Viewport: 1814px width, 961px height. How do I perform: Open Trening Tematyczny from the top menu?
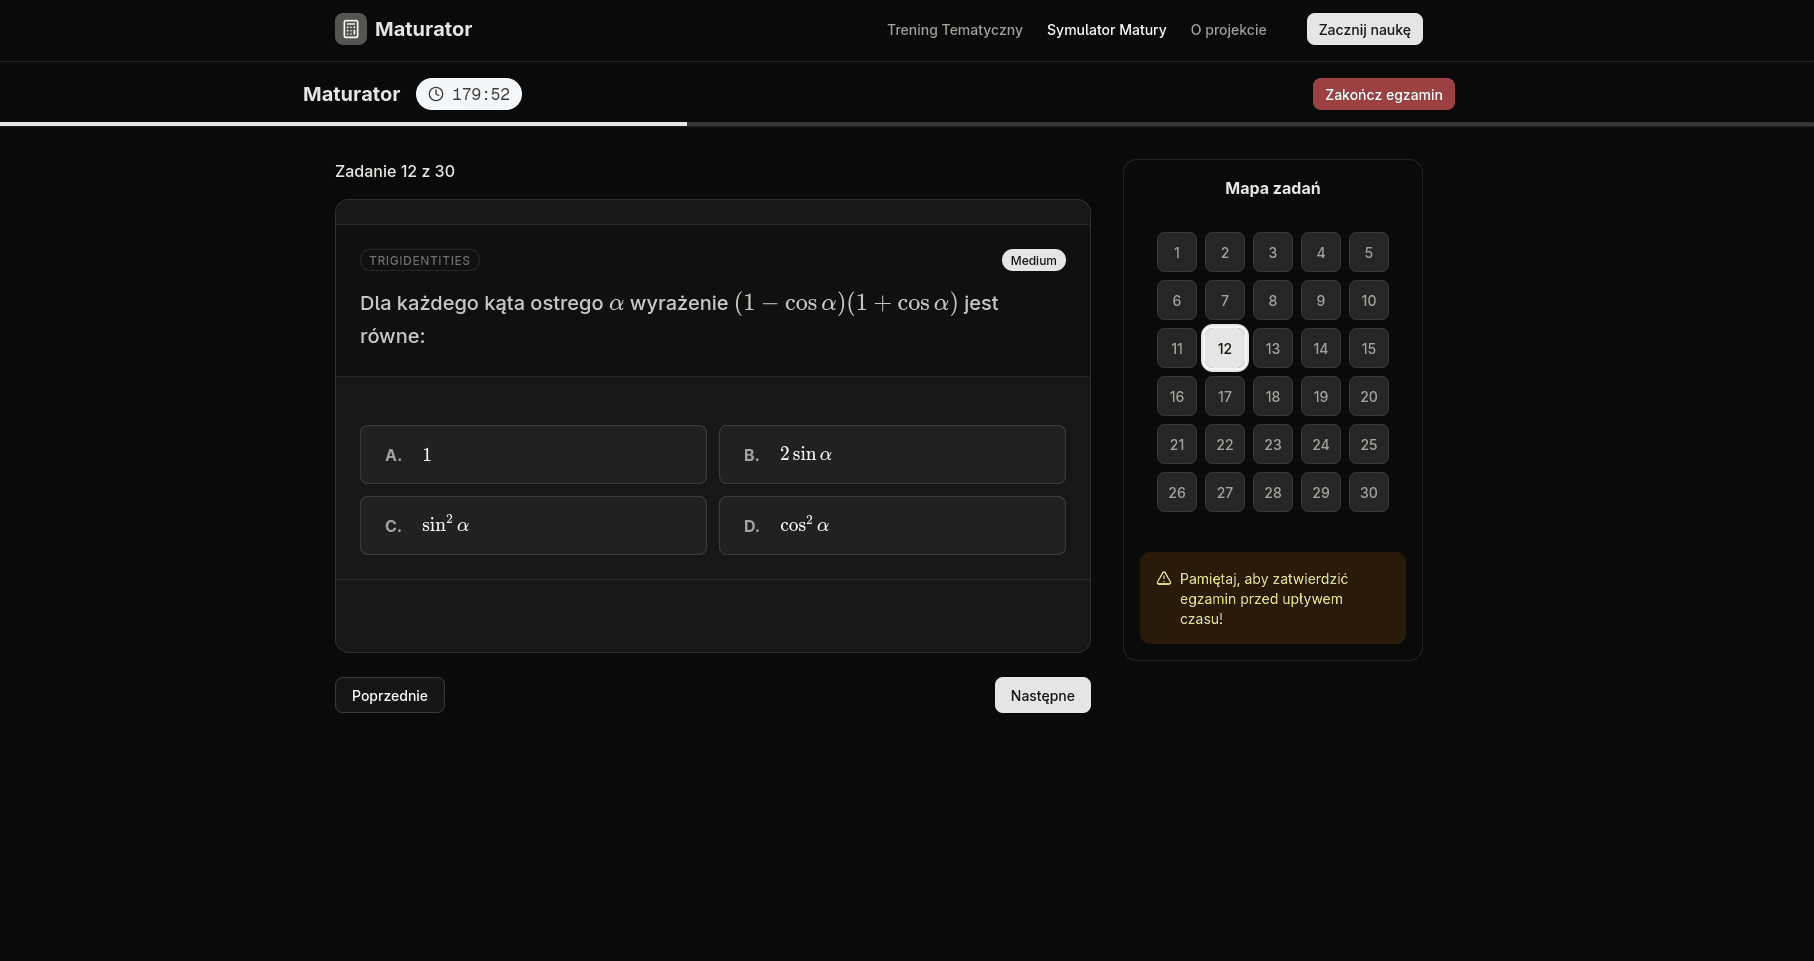(954, 30)
